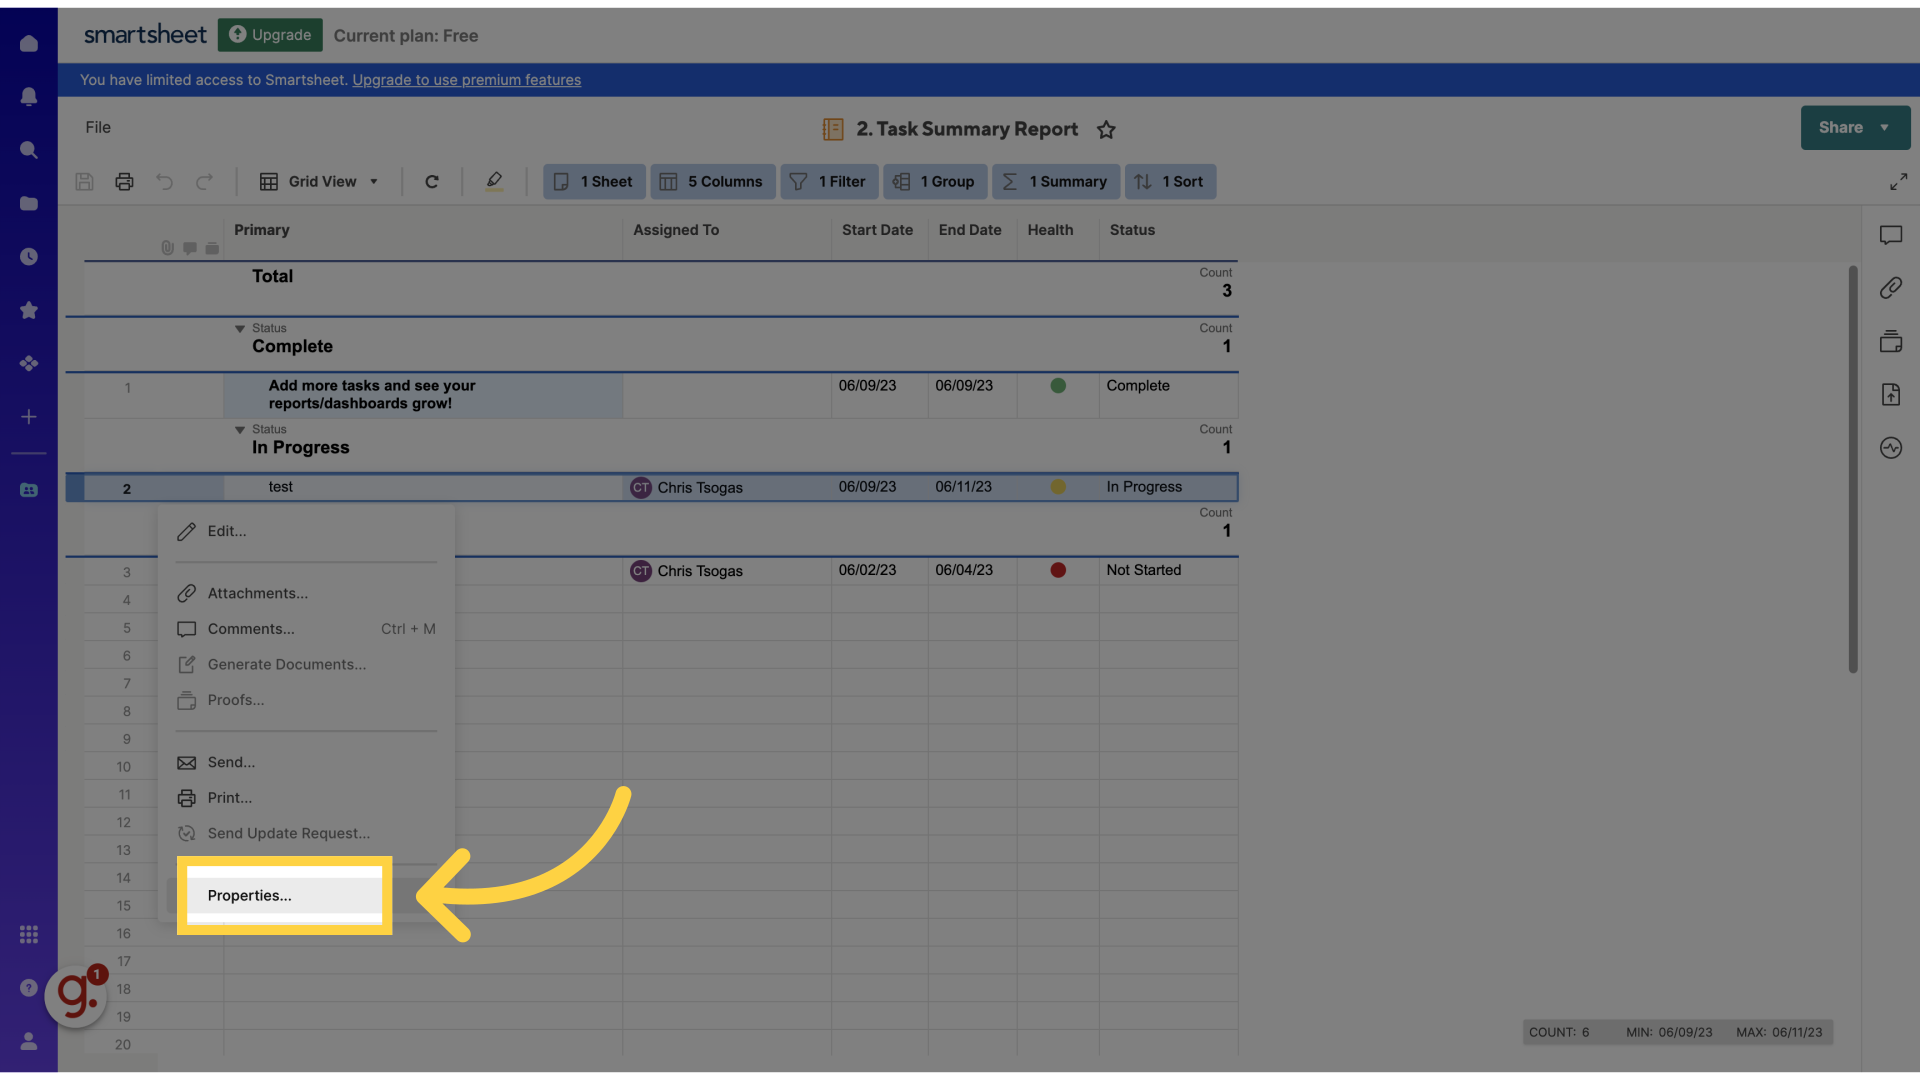Click the 1 Filter button
Viewport: 1920px width, 1080px height.
click(829, 181)
